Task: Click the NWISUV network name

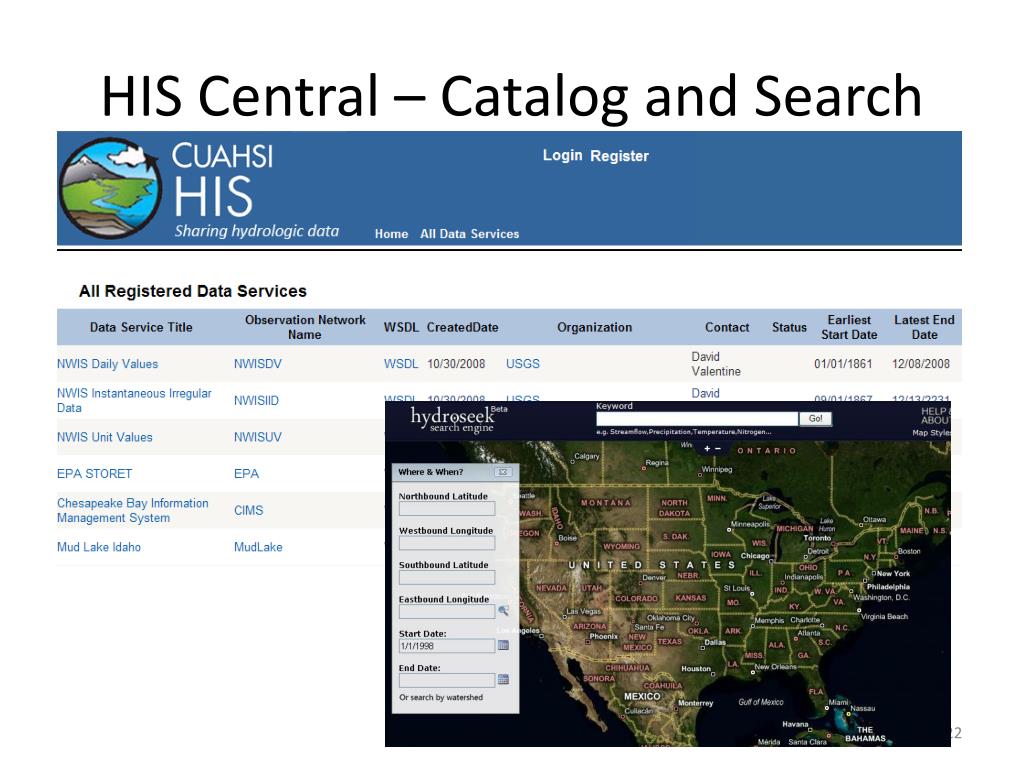Action: pyautogui.click(x=257, y=437)
